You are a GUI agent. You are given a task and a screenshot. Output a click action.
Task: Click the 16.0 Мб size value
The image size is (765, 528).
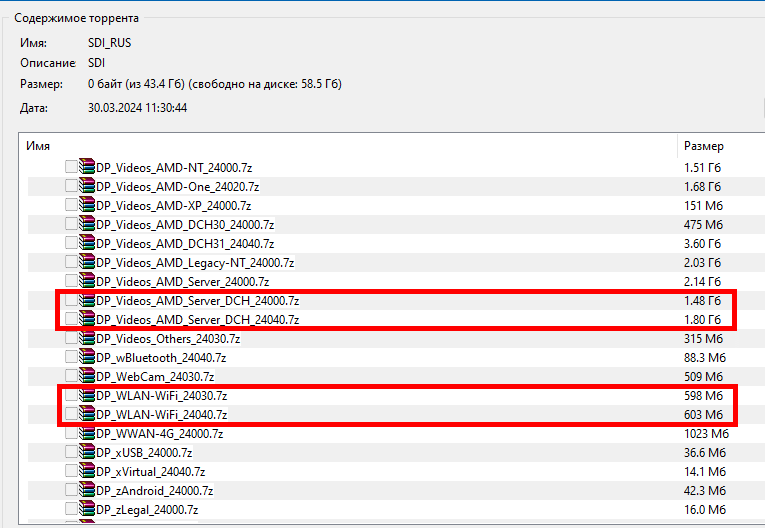(x=705, y=510)
